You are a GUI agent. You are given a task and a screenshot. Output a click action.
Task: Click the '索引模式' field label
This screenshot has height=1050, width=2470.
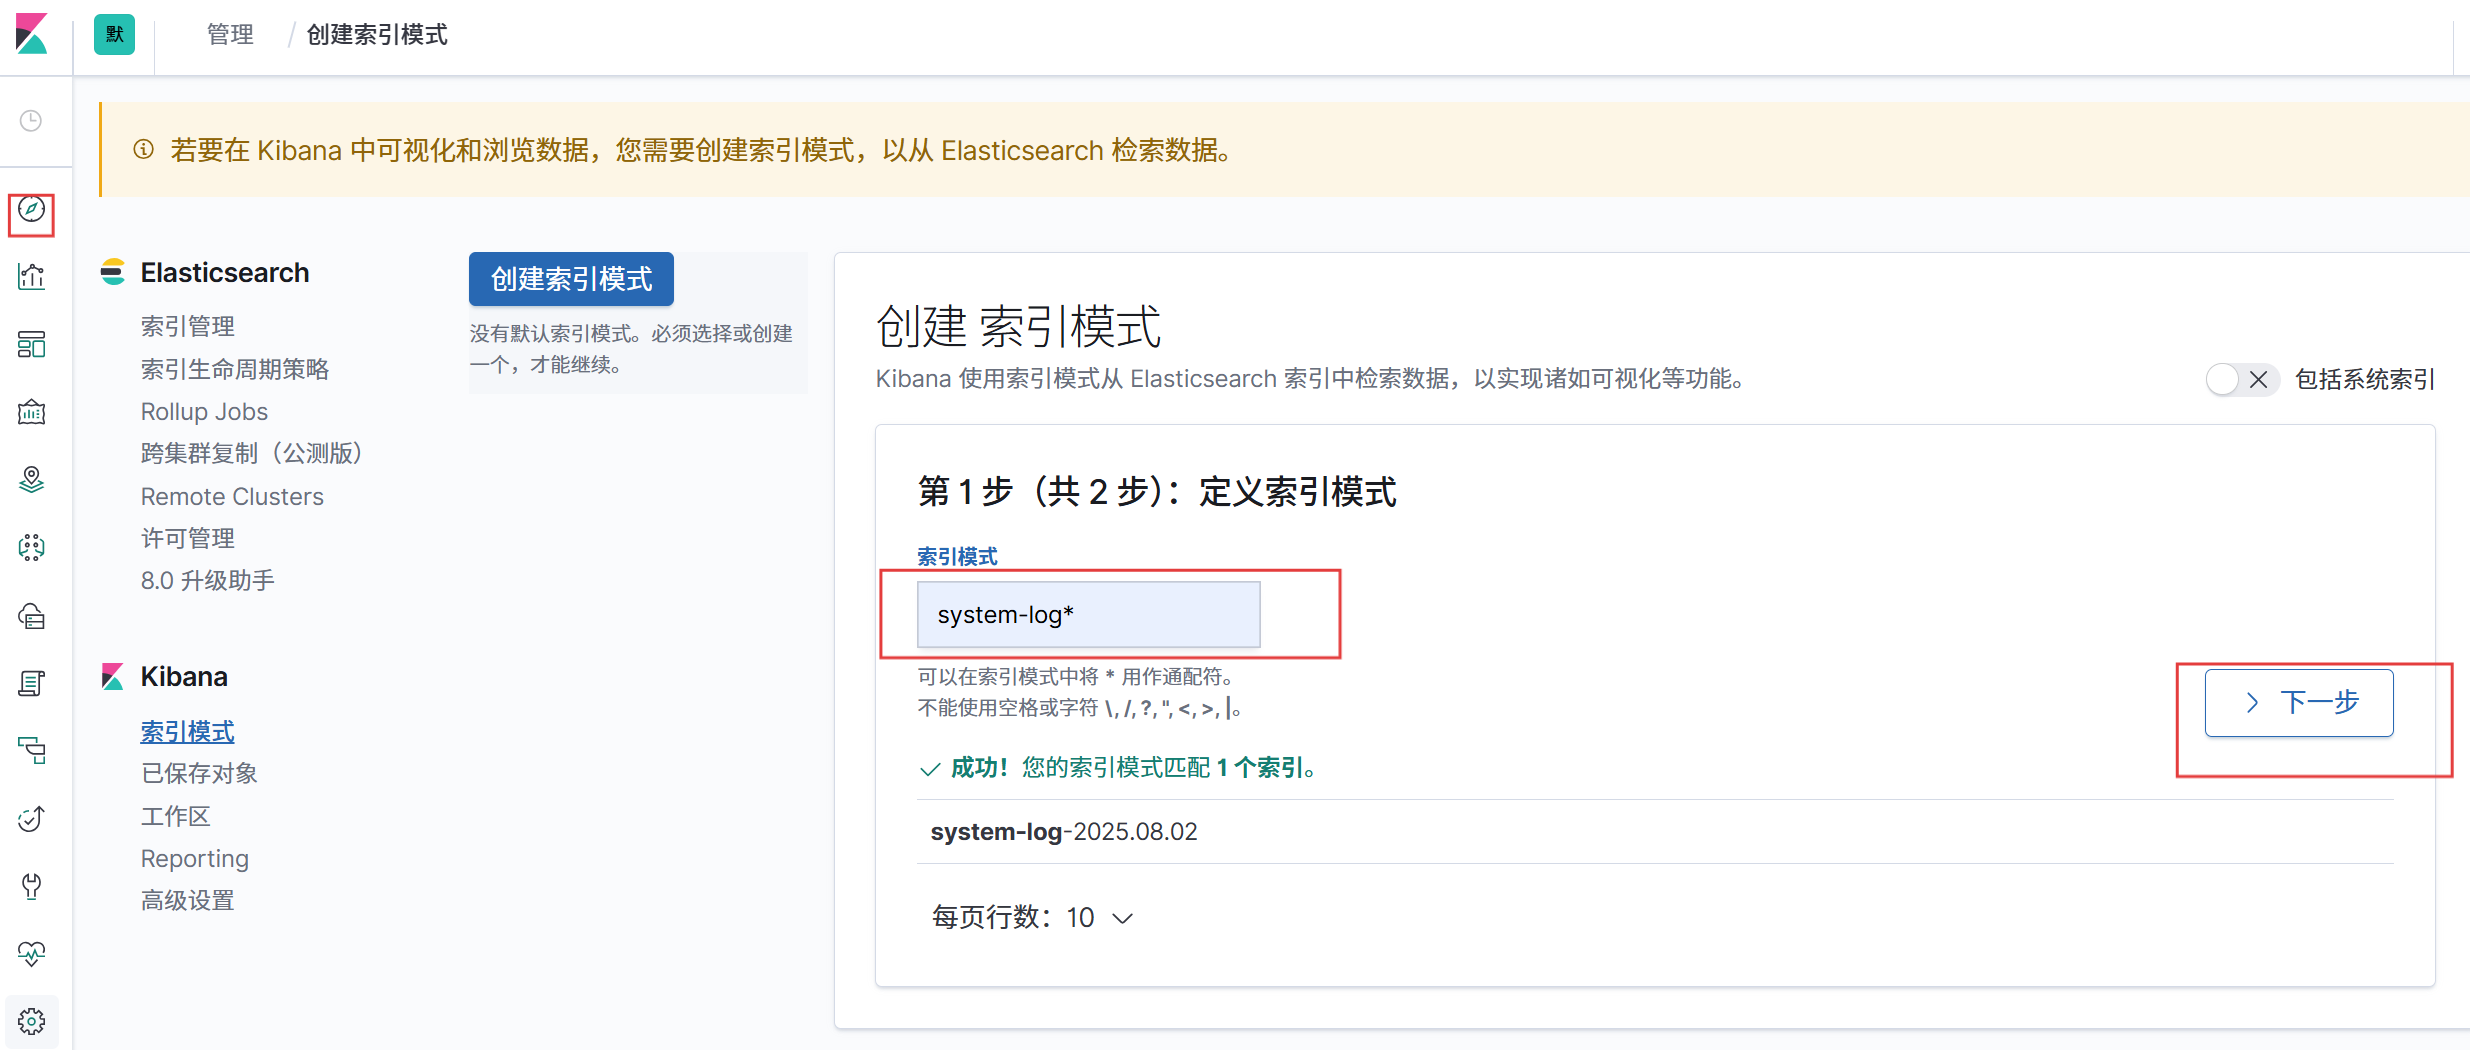957,557
